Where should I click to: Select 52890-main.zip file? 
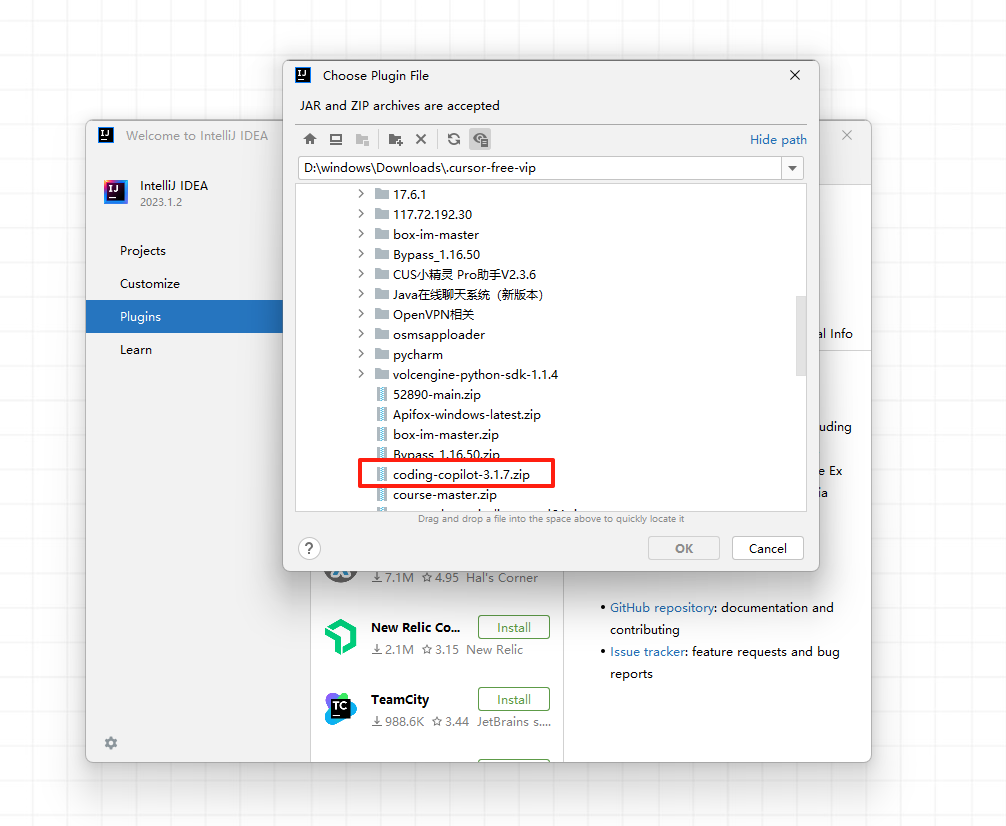click(x=437, y=395)
